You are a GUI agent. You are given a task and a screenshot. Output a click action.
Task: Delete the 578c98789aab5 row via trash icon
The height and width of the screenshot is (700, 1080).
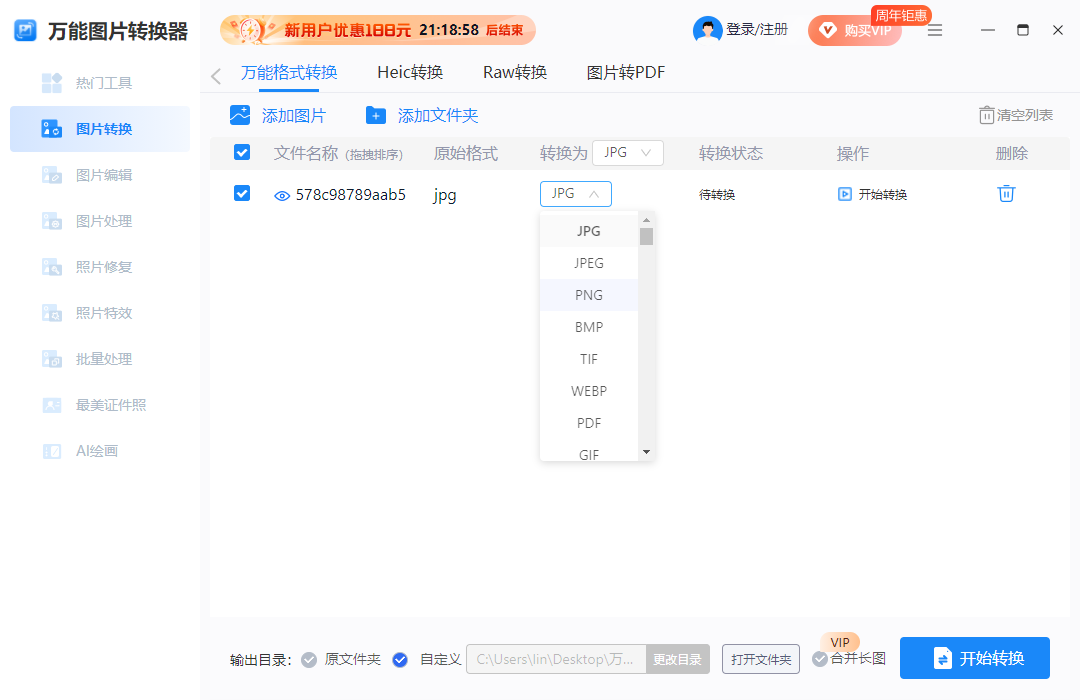tap(1006, 194)
